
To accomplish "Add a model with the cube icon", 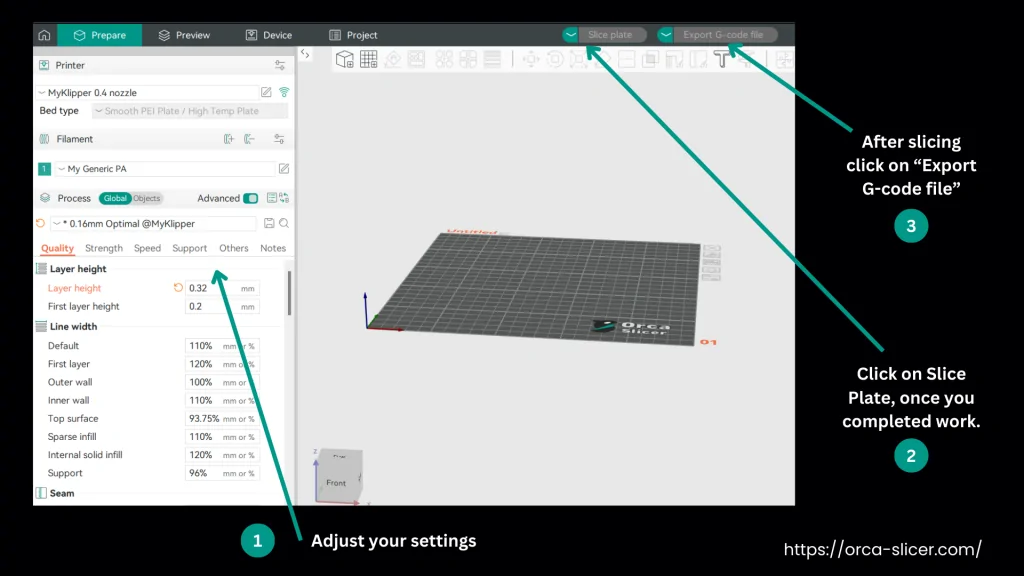I will click(x=344, y=59).
